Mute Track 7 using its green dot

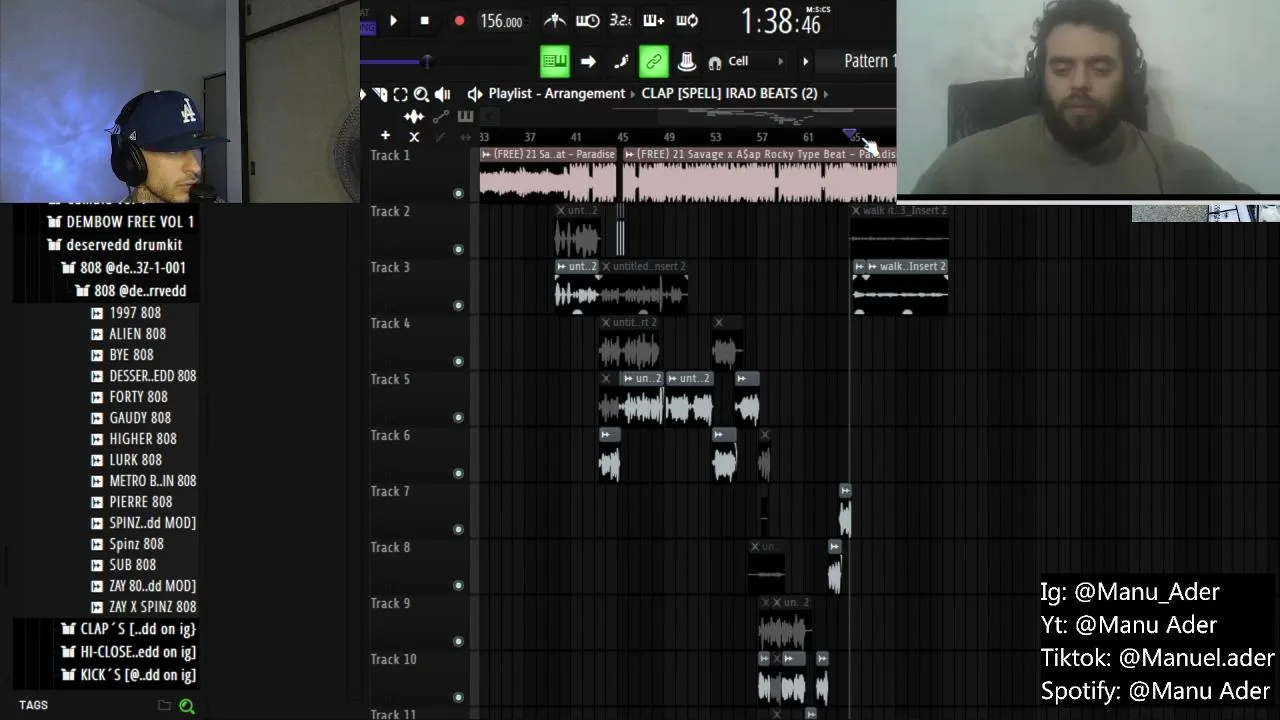click(458, 529)
